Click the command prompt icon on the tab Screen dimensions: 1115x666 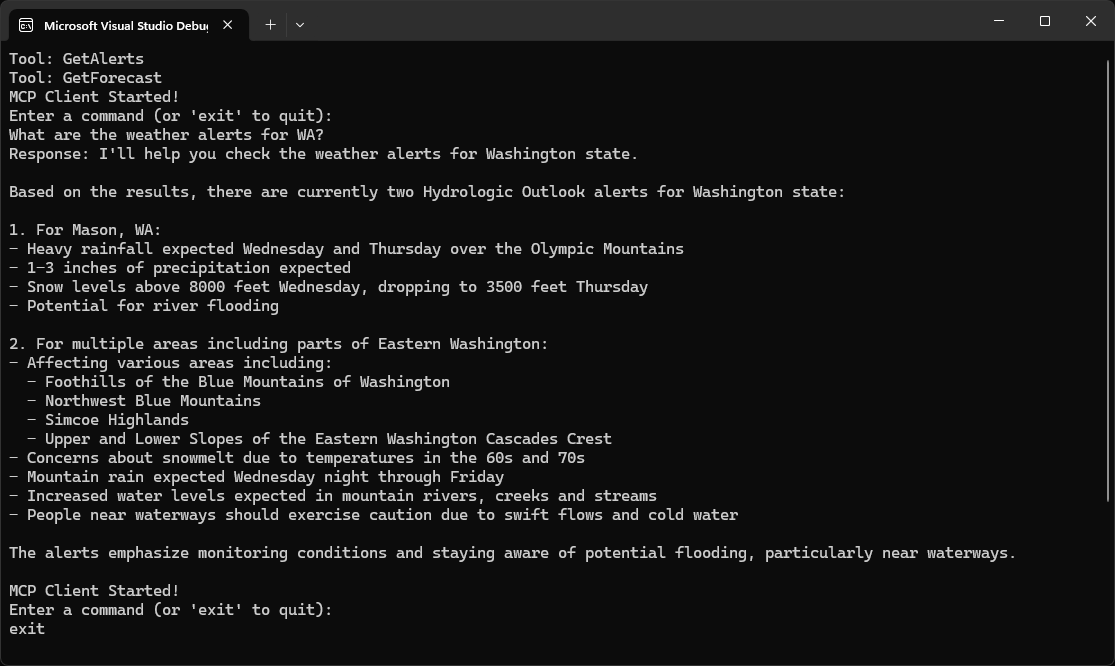(27, 26)
